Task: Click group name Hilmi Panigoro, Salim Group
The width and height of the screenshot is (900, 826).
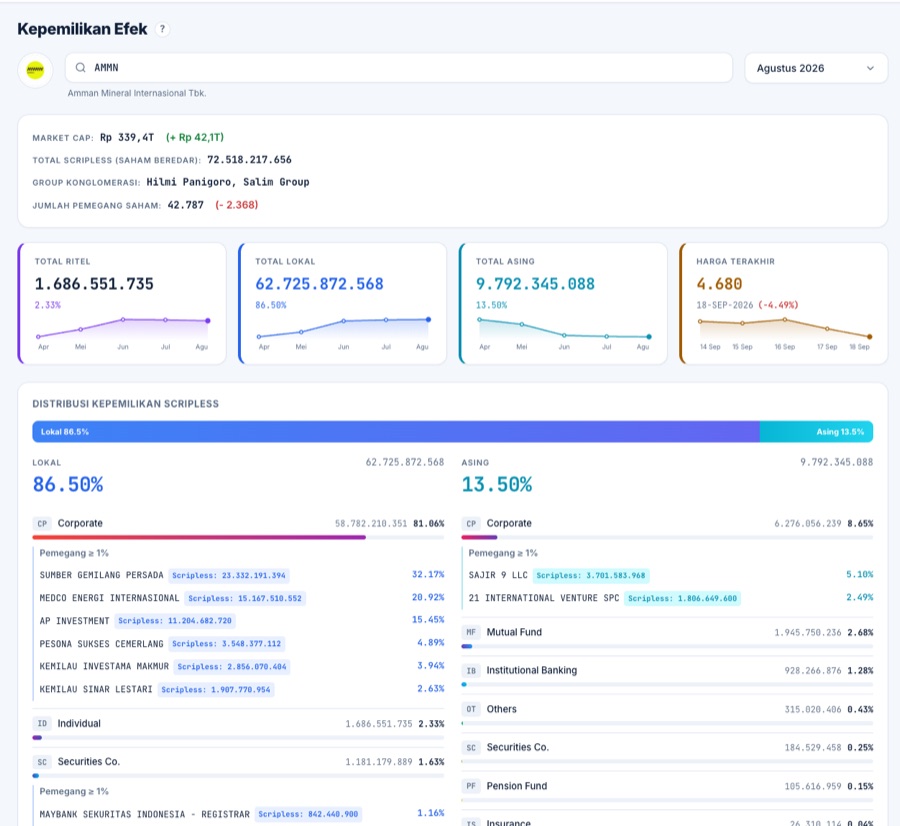Action: [228, 182]
